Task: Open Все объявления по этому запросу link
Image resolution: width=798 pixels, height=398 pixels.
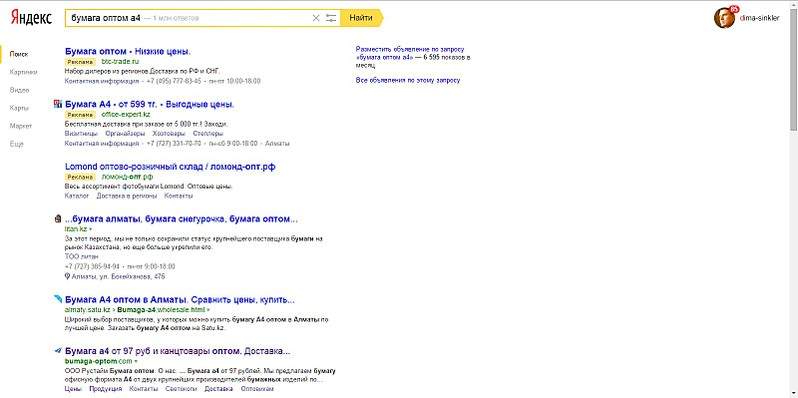Action: click(x=408, y=80)
